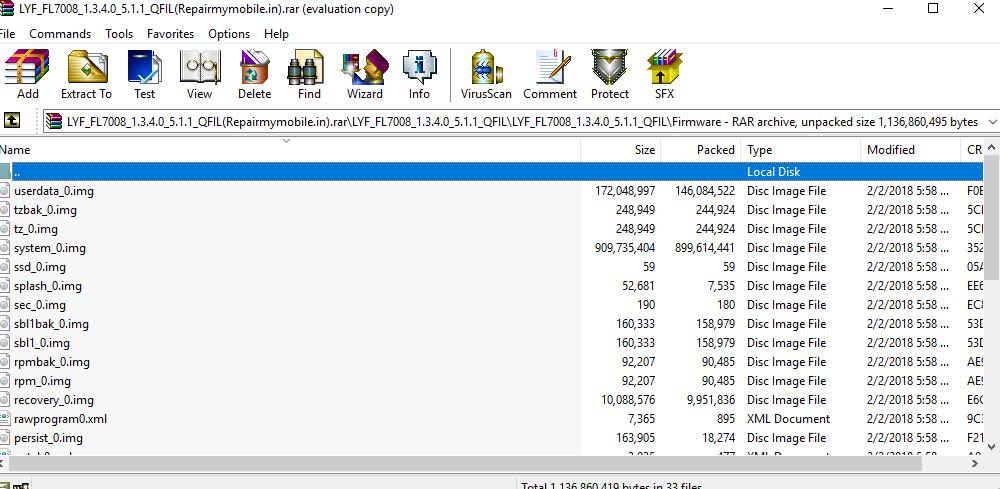Run the Test archive tool

[x=145, y=75]
